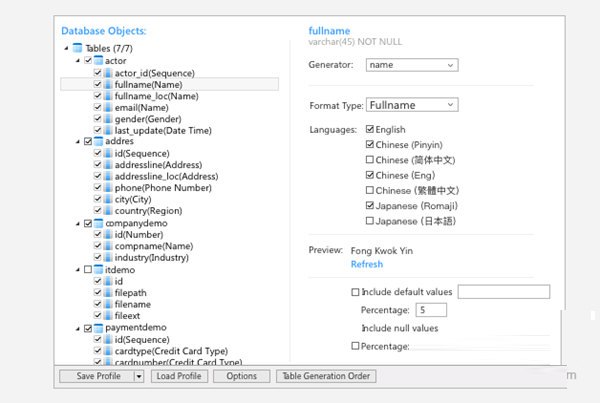
Task: Collapse the companydemo table node
Action: pyautogui.click(x=78, y=224)
